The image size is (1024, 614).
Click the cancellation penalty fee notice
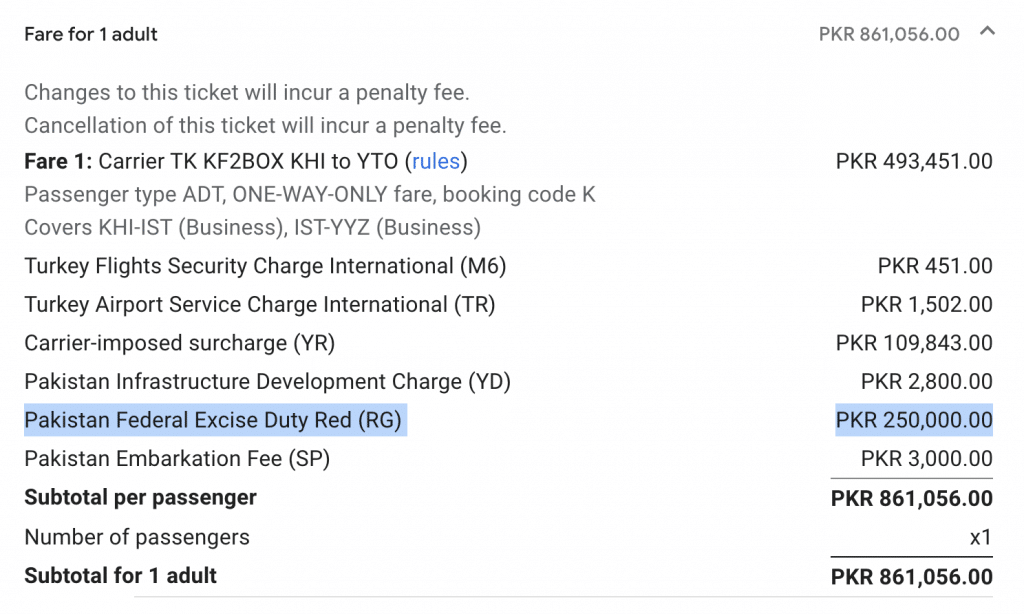(265, 126)
